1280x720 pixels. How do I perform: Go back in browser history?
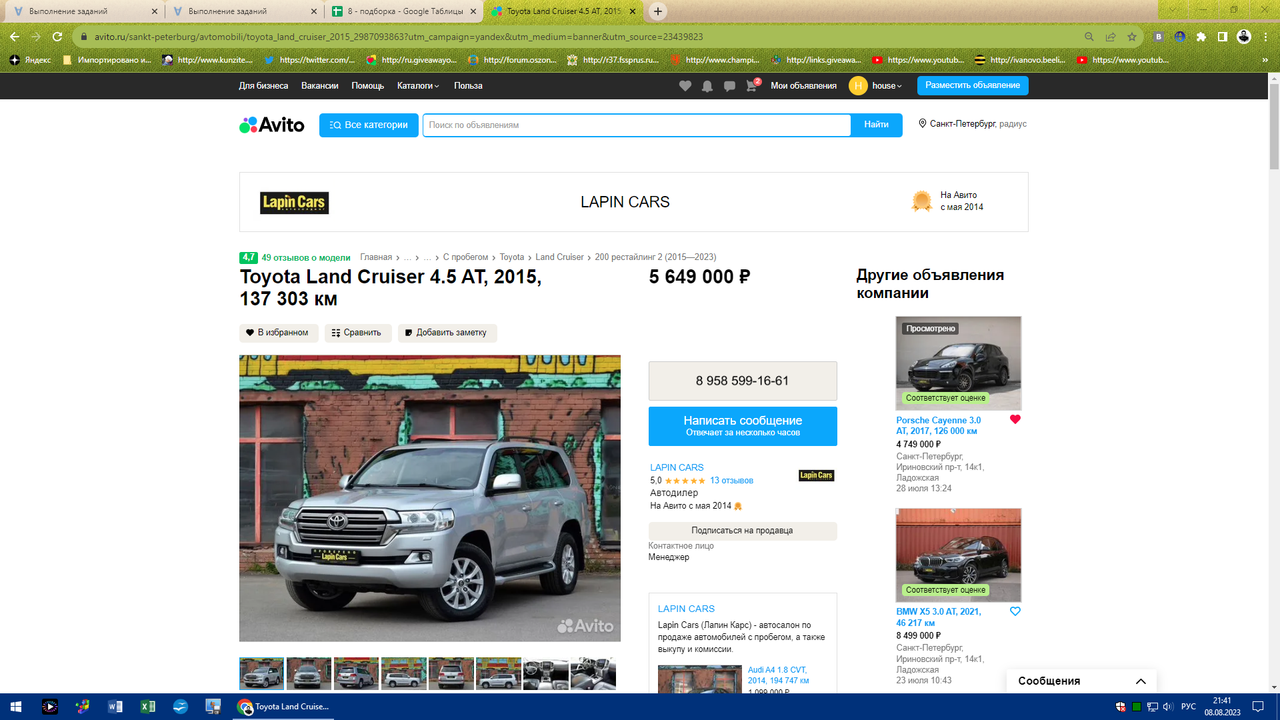14,36
